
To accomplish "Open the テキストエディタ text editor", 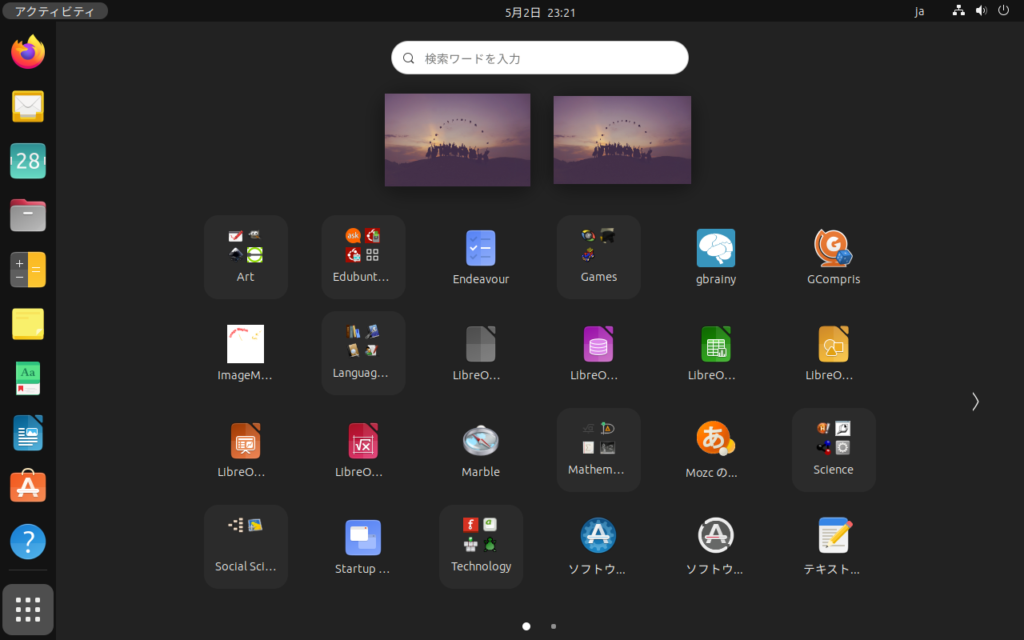I will click(x=833, y=537).
